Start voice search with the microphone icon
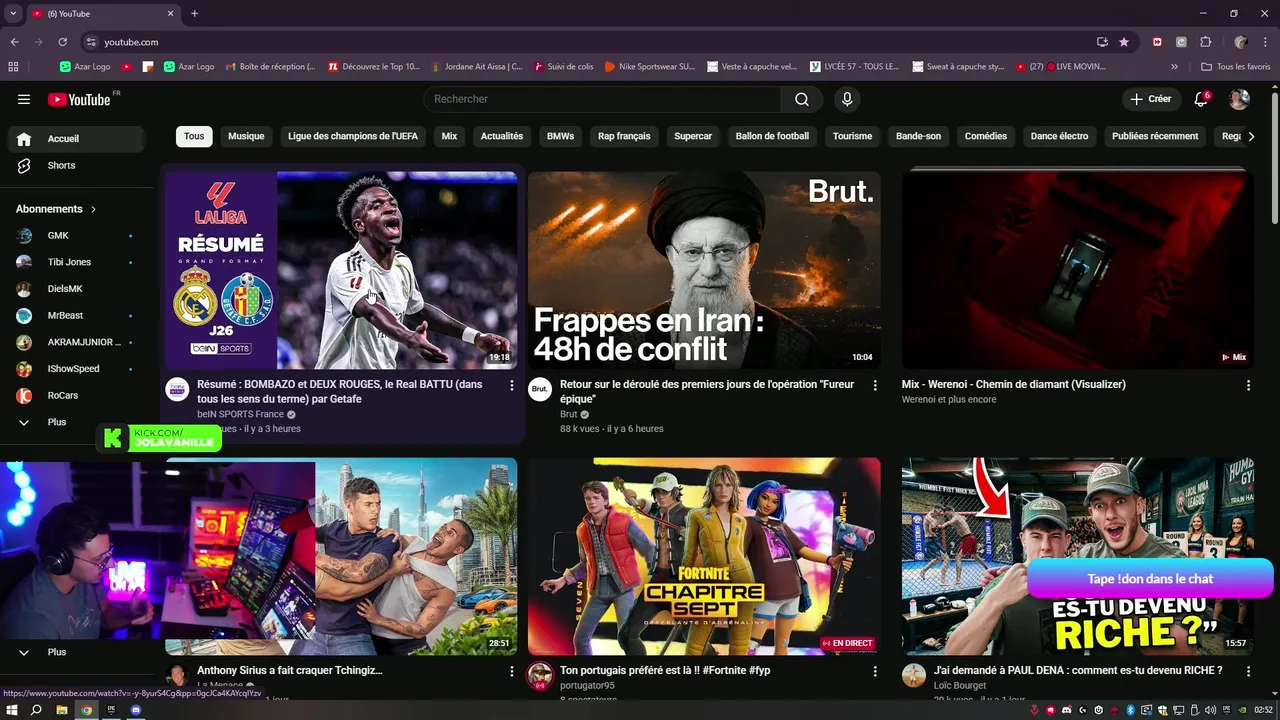This screenshot has height=720, width=1280. click(847, 99)
